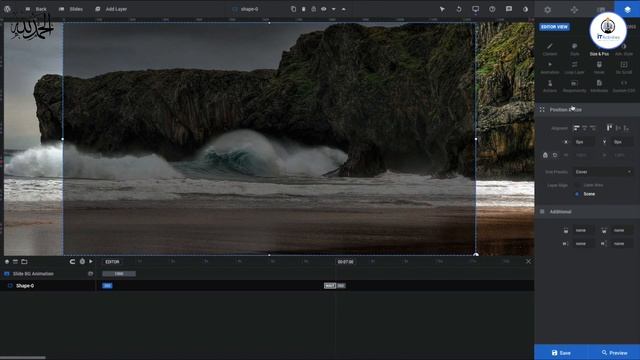640x360 pixels.
Task: Open the Slides menu
Action: tap(71, 9)
